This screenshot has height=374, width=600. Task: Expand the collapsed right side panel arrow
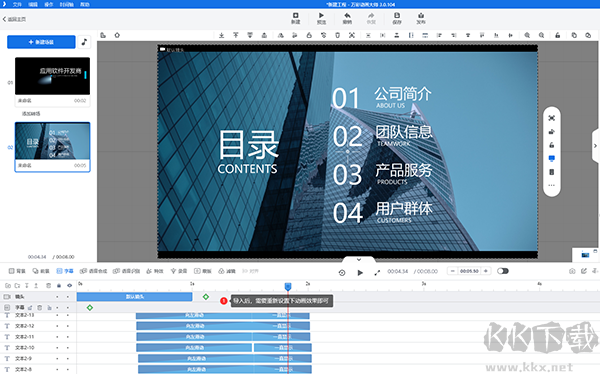[x=595, y=146]
